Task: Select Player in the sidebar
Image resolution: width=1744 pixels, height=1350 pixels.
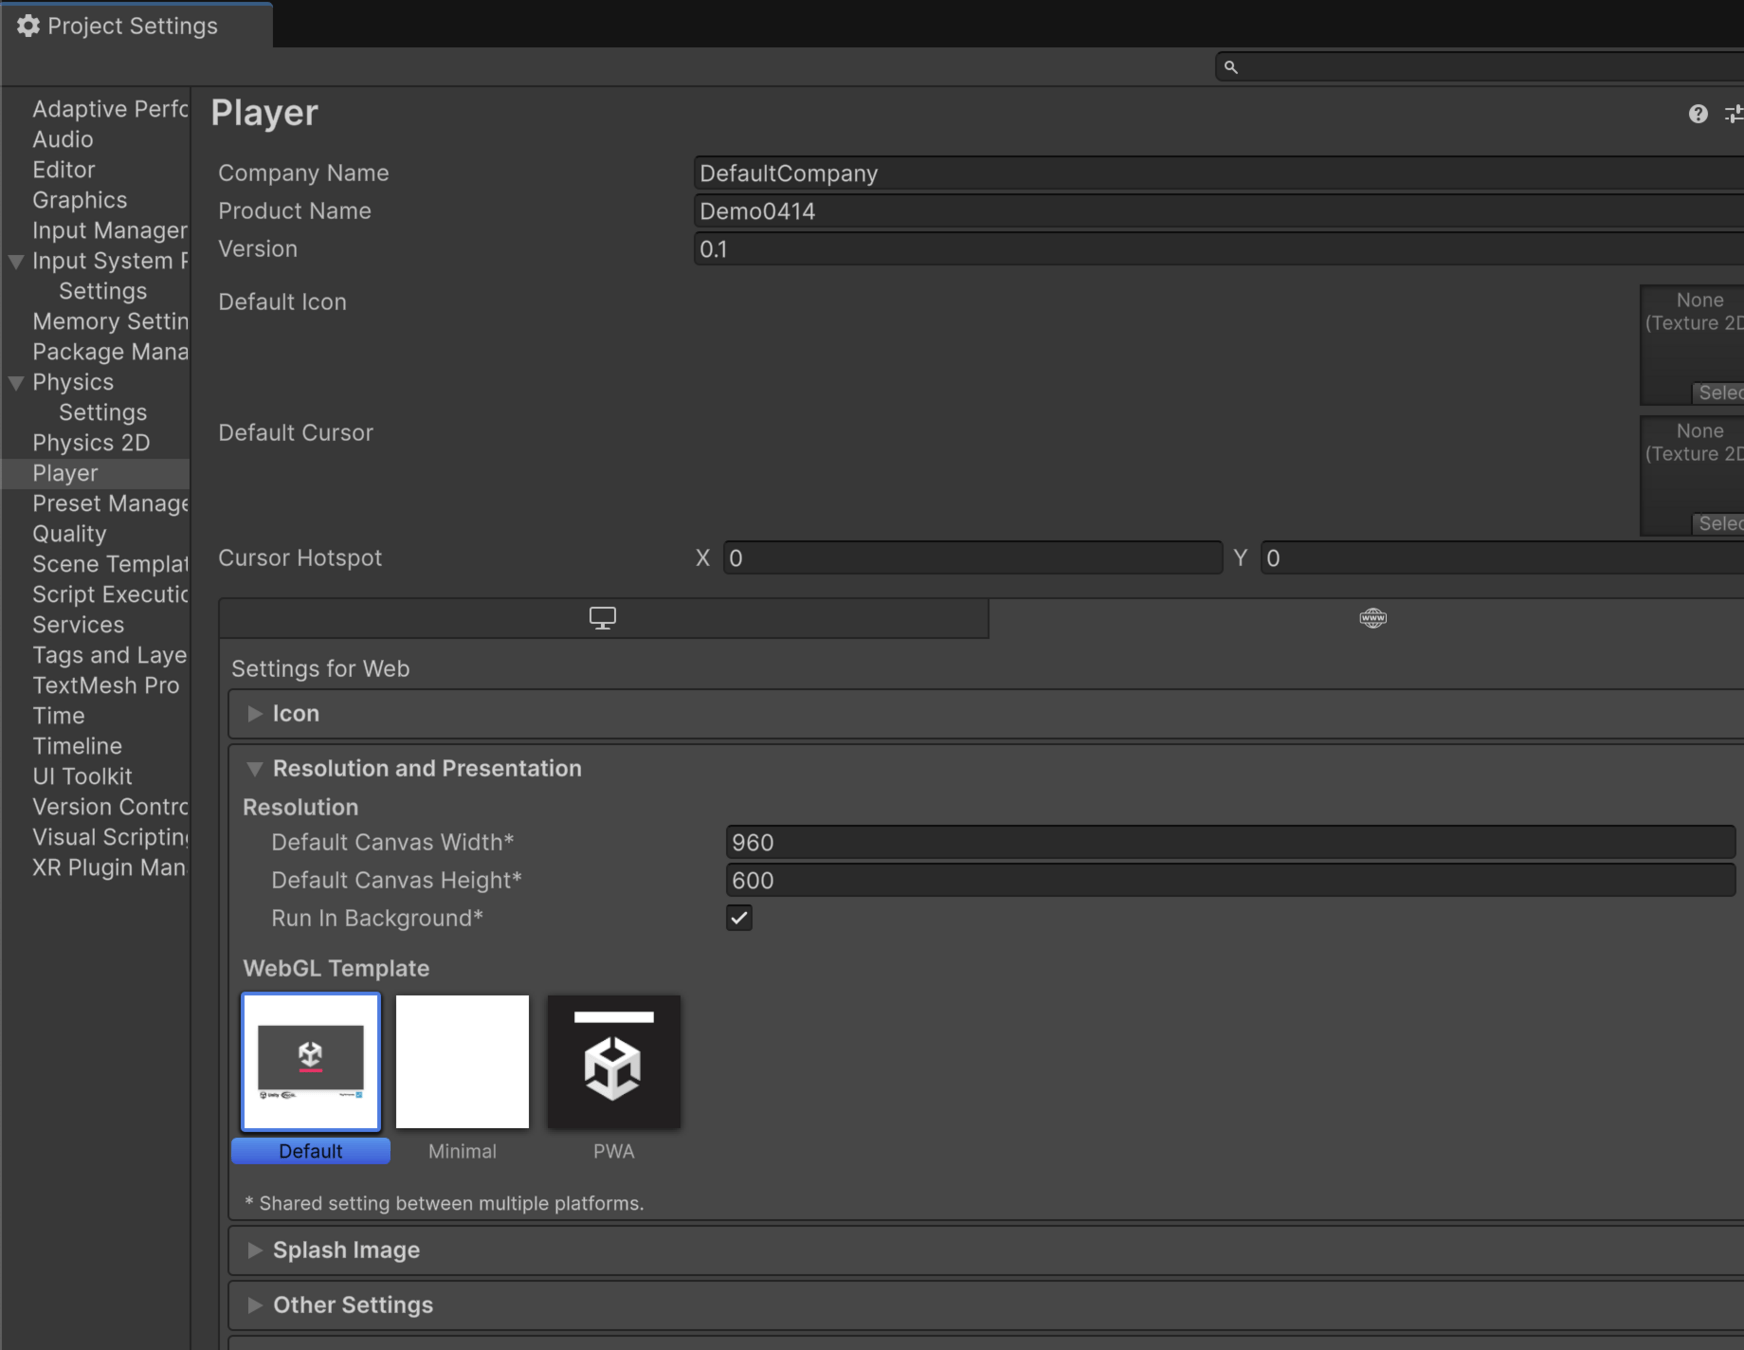Action: [96, 473]
